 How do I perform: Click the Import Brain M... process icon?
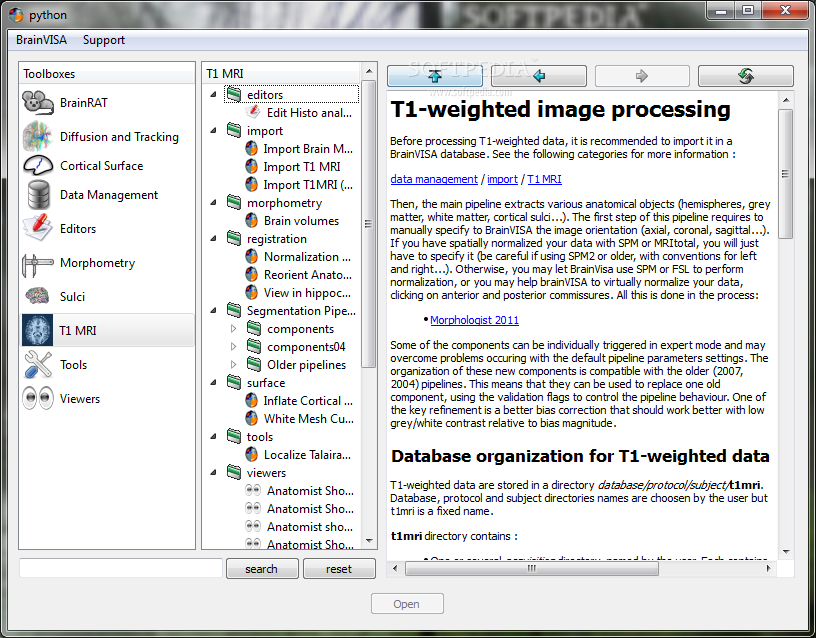[251, 148]
